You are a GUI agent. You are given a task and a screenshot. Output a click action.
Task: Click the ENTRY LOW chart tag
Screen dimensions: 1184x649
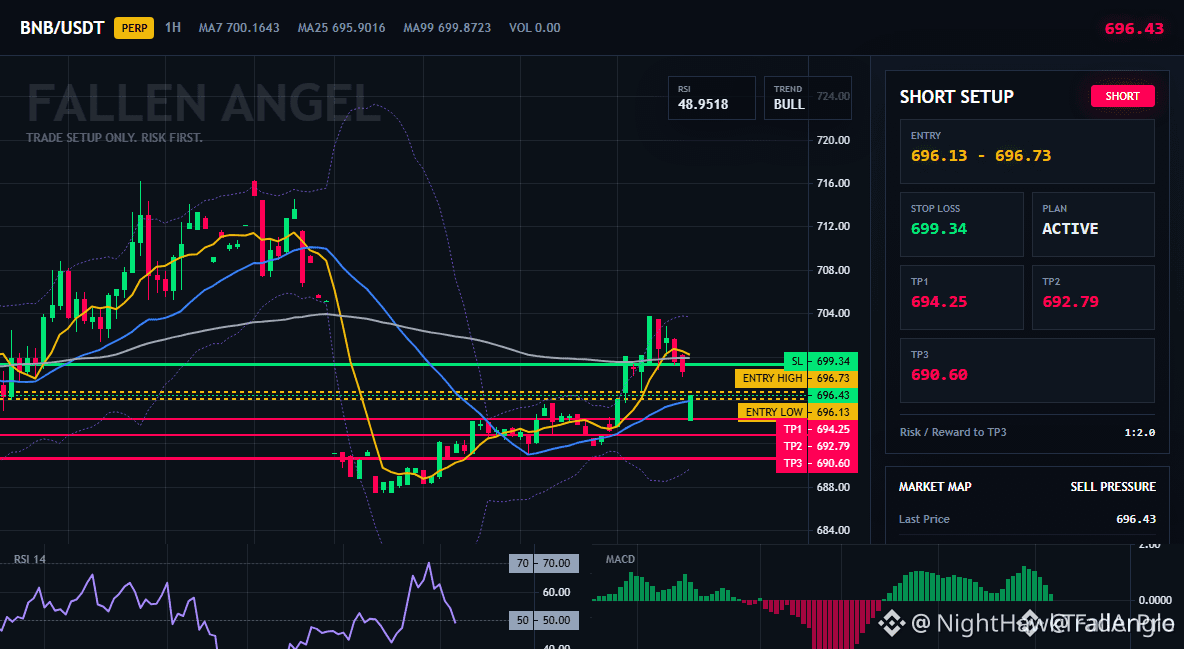point(773,412)
